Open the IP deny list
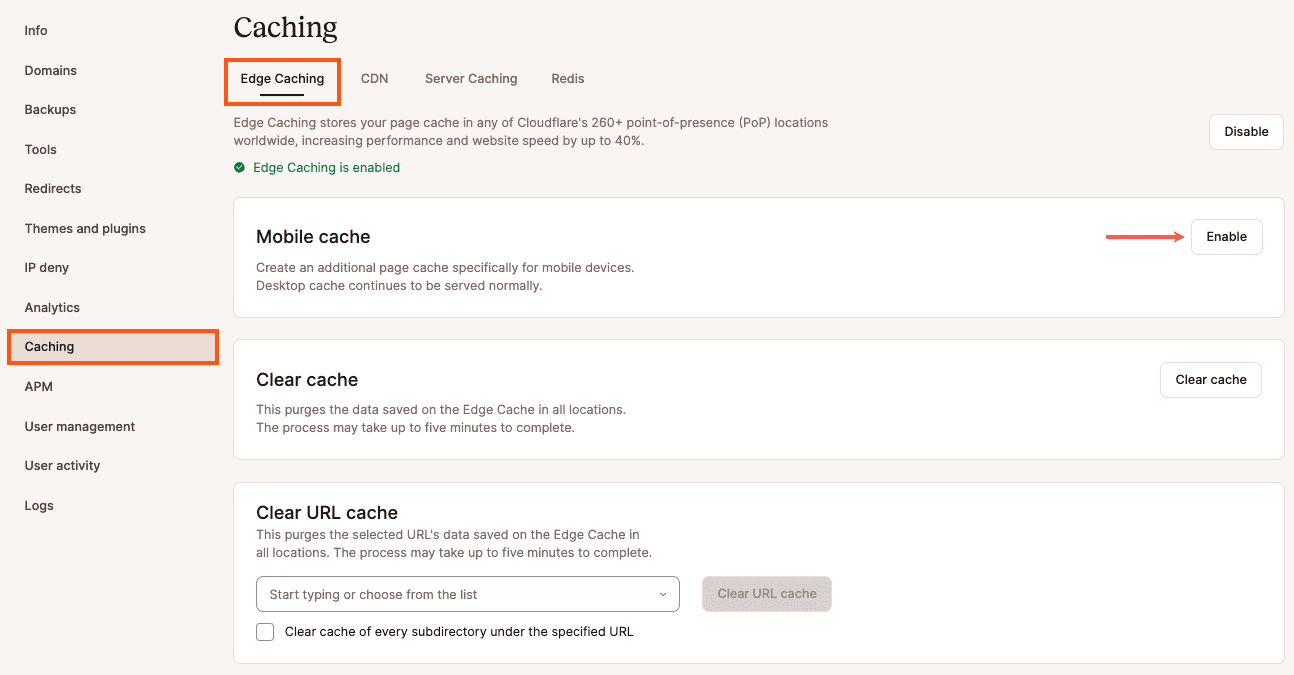This screenshot has height=675, width=1294. [46, 267]
